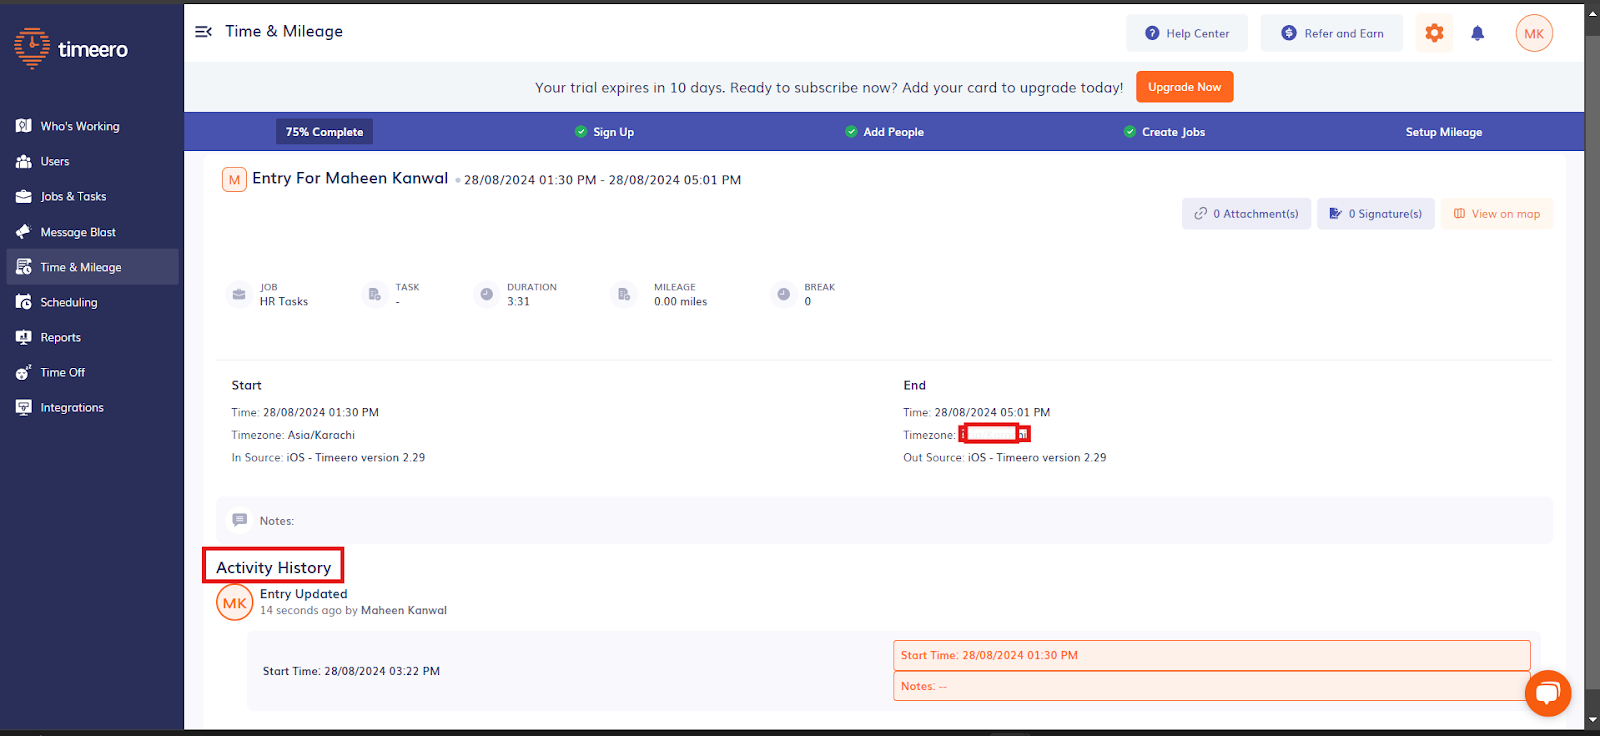Screen dimensions: 1600x736
Task: Click View on map button
Action: (x=1497, y=213)
